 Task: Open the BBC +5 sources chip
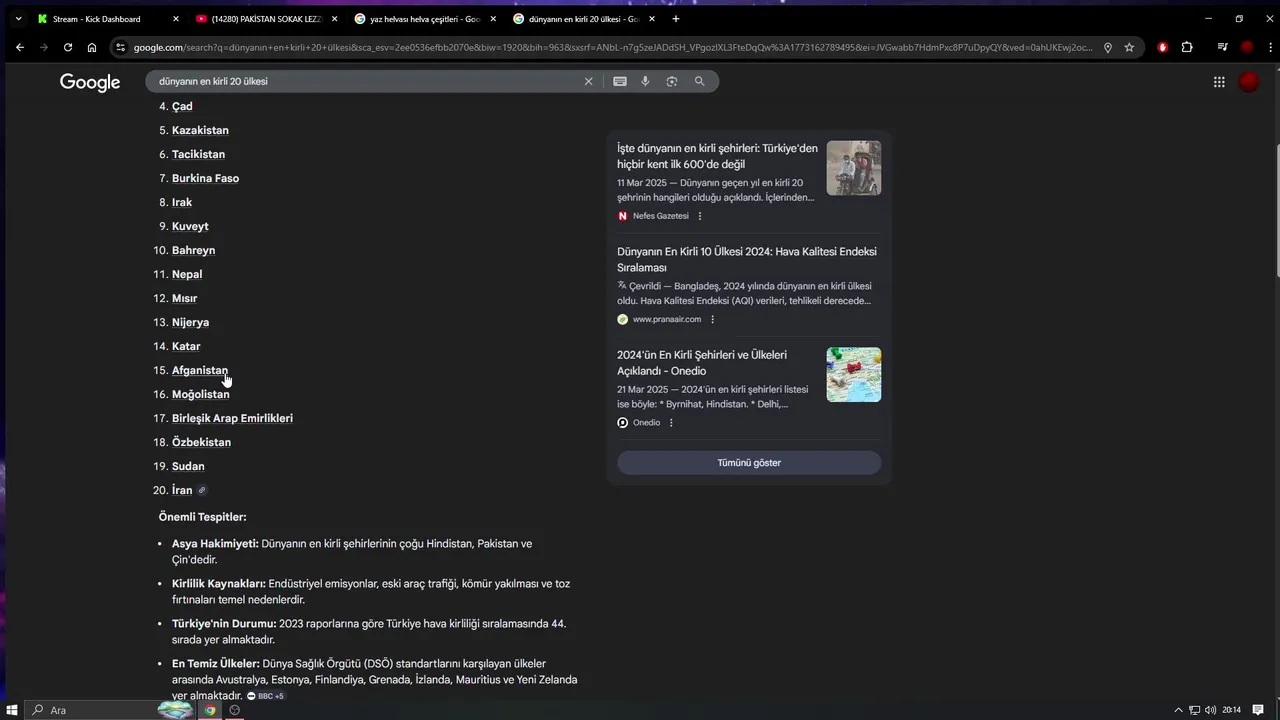pyautogui.click(x=265, y=696)
